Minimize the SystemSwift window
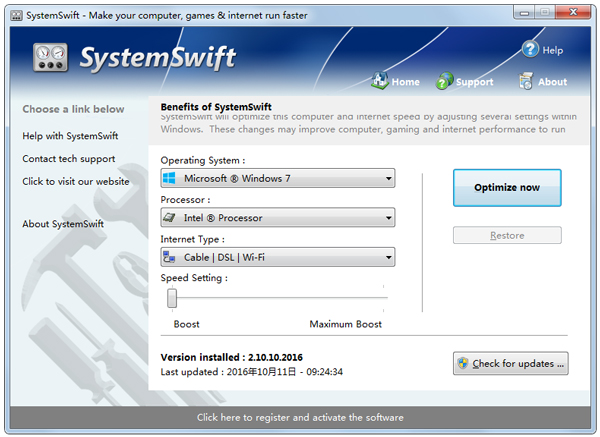The image size is (600, 437). click(x=524, y=13)
